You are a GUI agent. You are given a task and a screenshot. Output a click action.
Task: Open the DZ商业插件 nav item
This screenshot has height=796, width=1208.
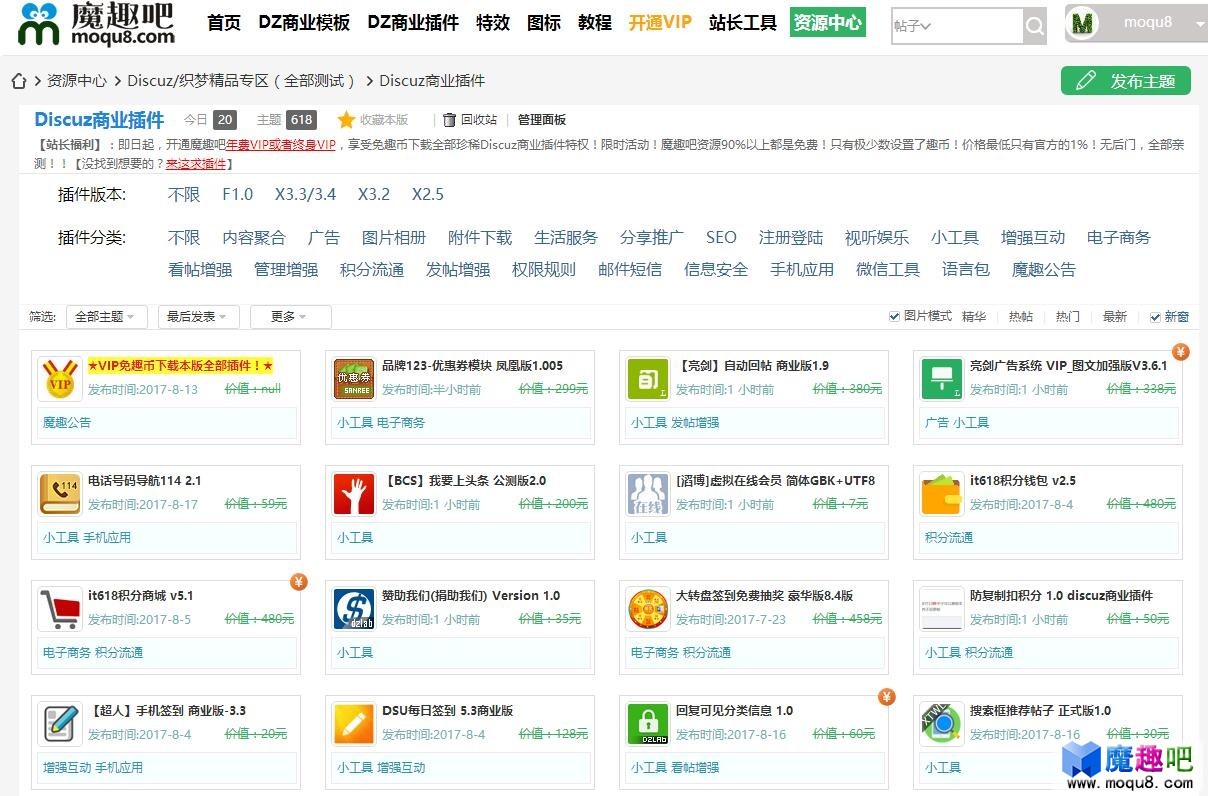click(413, 22)
